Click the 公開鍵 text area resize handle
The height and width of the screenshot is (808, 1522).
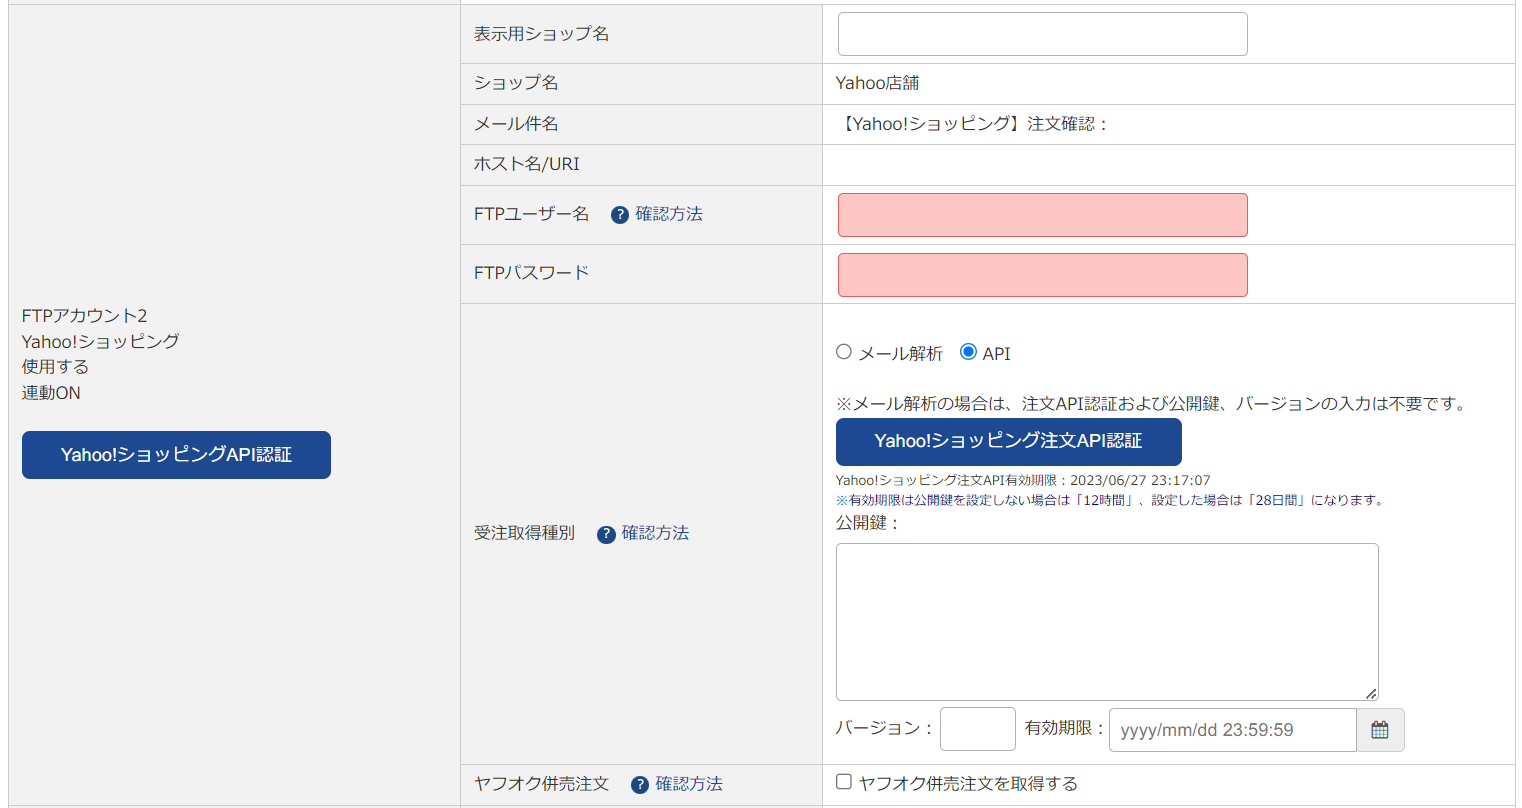pyautogui.click(x=1371, y=693)
